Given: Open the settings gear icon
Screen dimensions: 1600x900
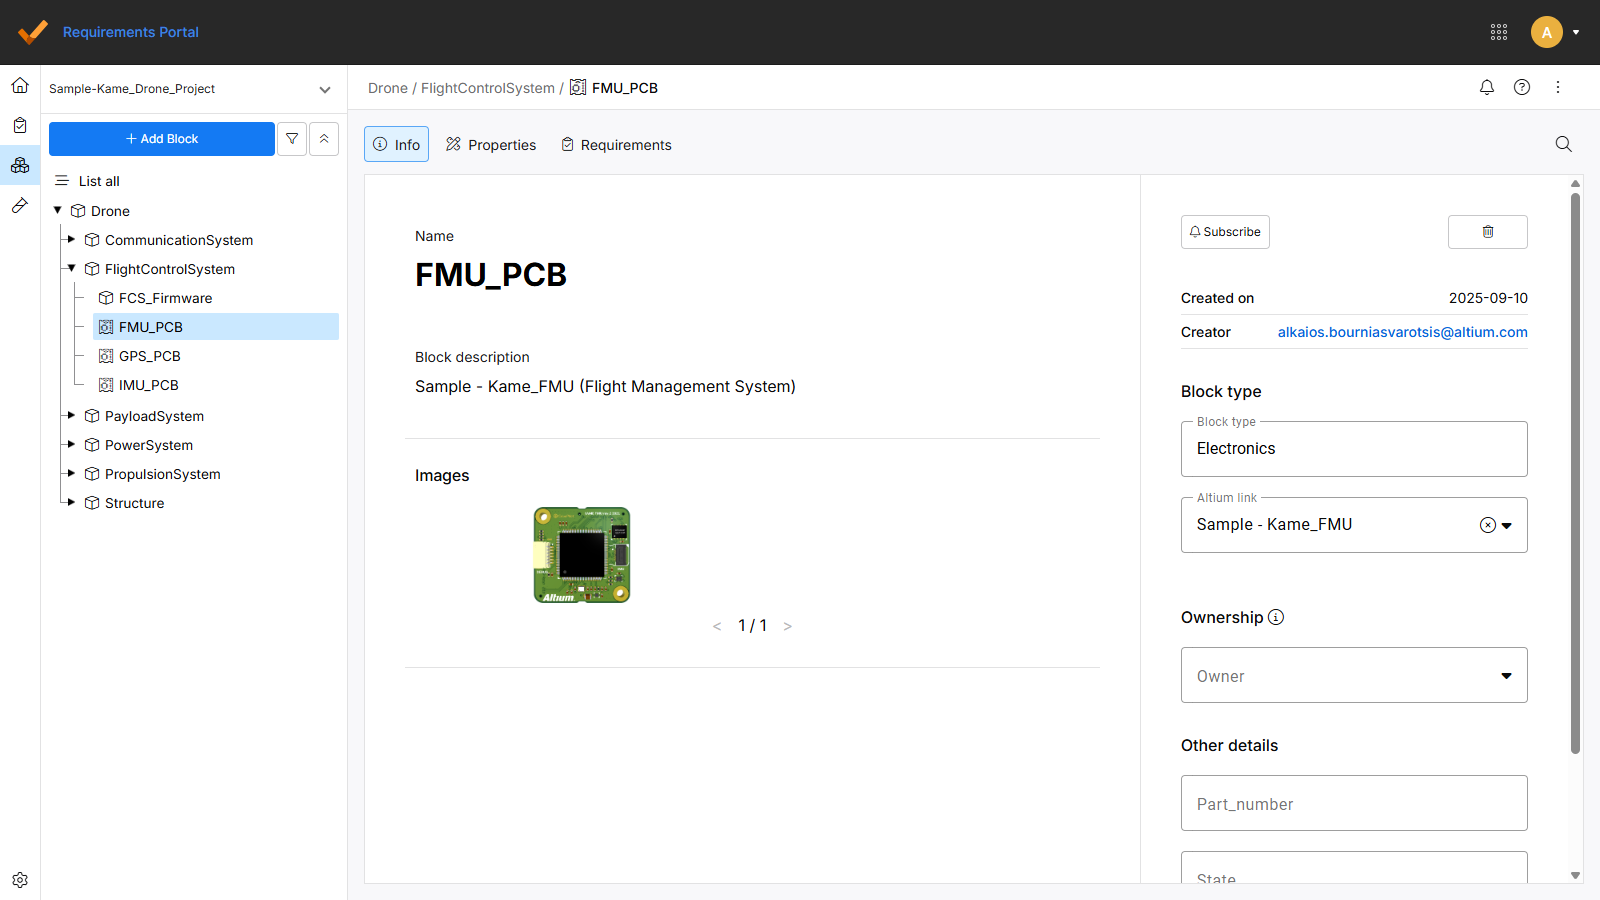Looking at the screenshot, I should click(x=20, y=880).
